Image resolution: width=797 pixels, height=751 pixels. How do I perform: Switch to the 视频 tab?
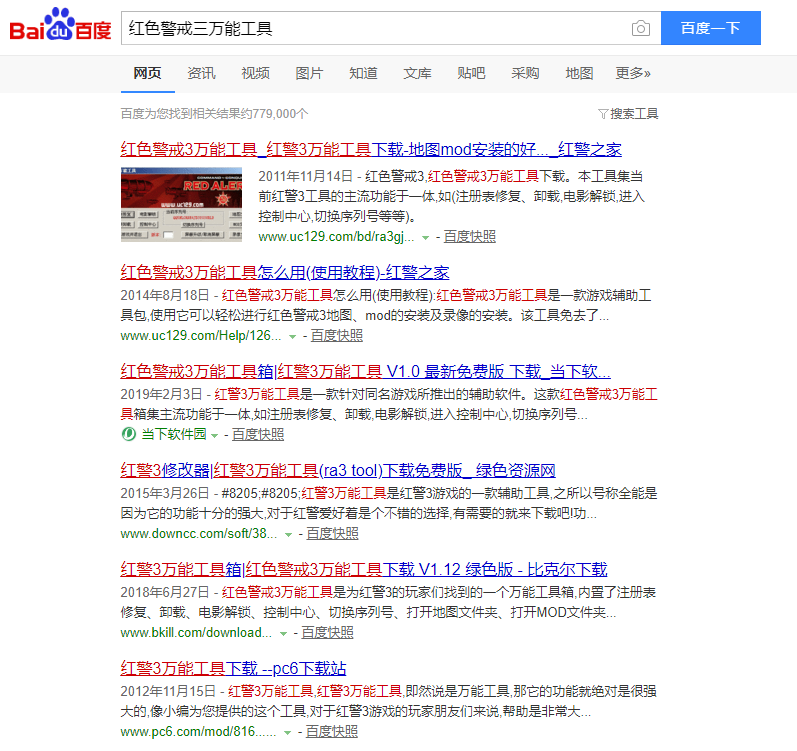click(x=255, y=73)
